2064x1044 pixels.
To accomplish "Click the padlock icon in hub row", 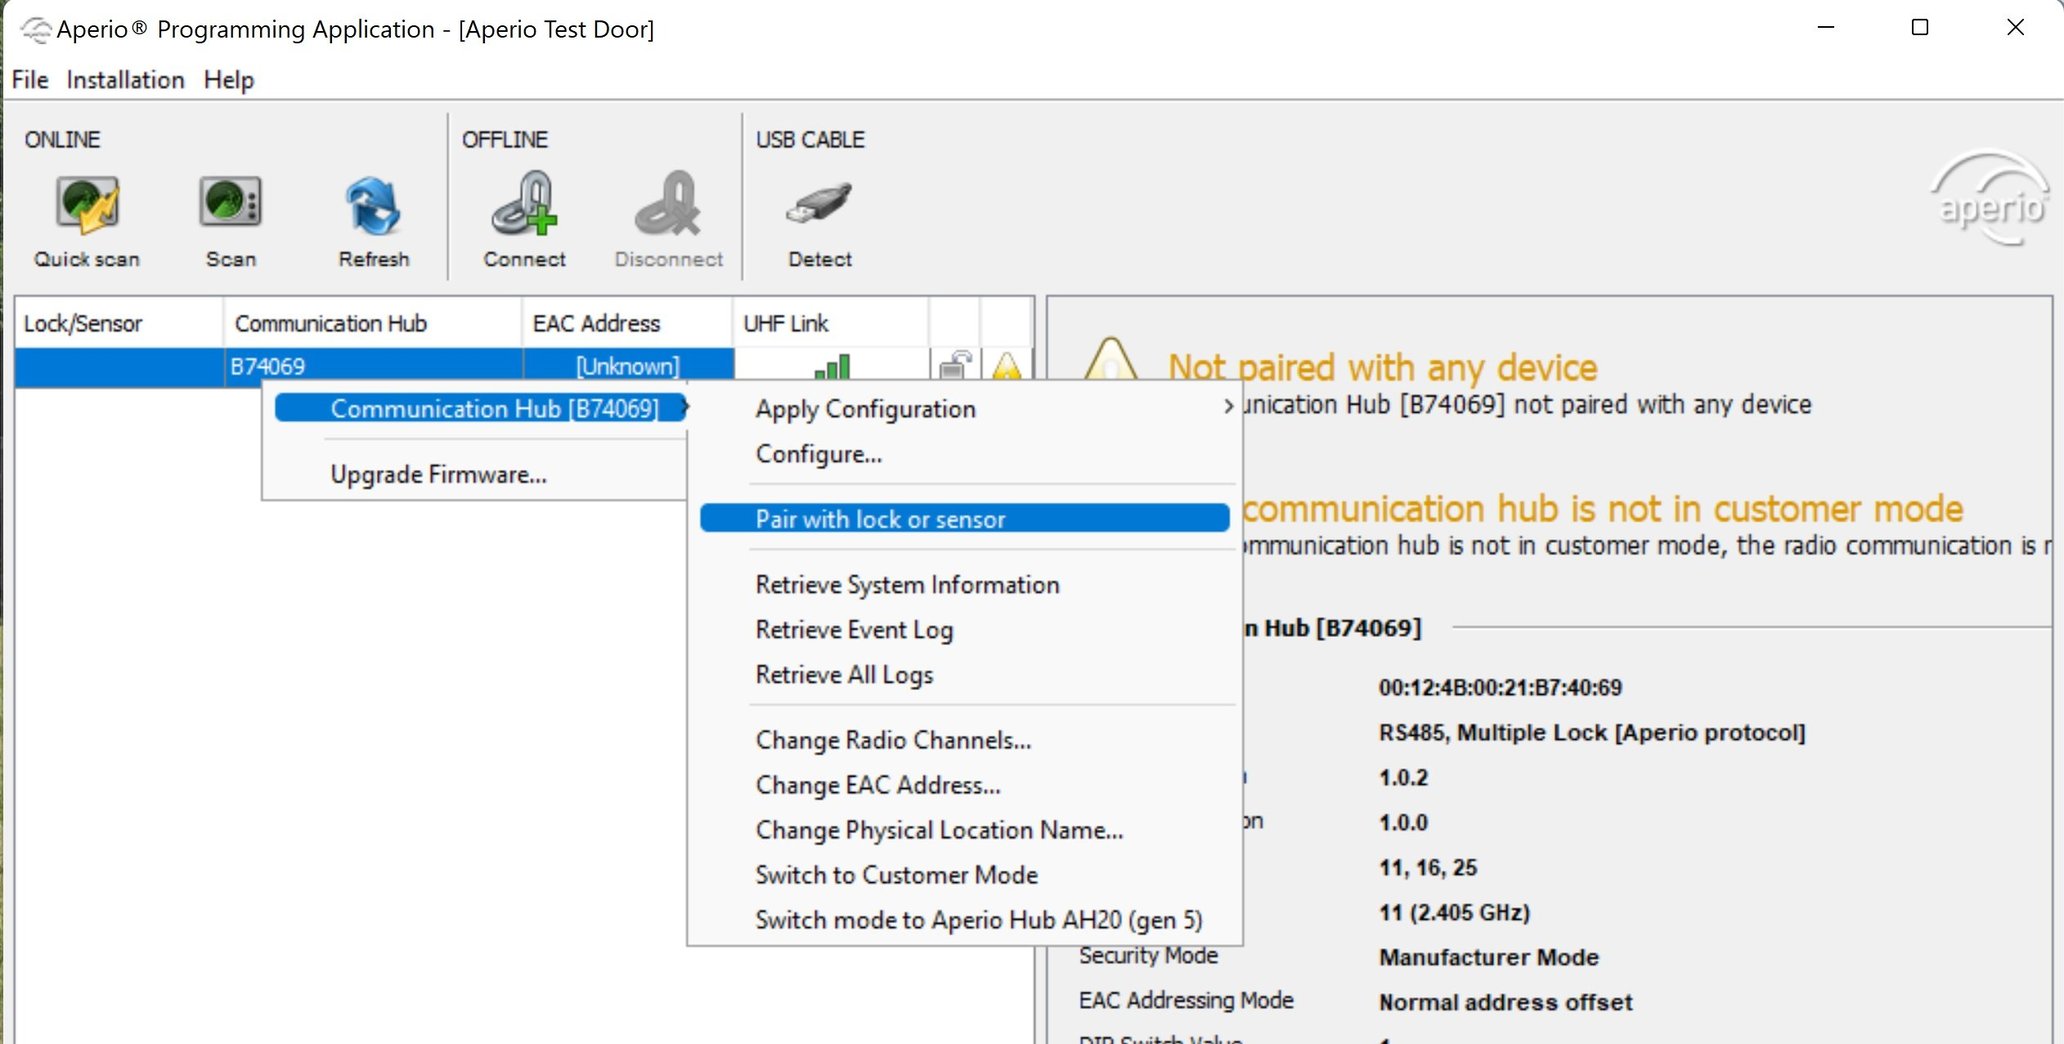I will [955, 366].
